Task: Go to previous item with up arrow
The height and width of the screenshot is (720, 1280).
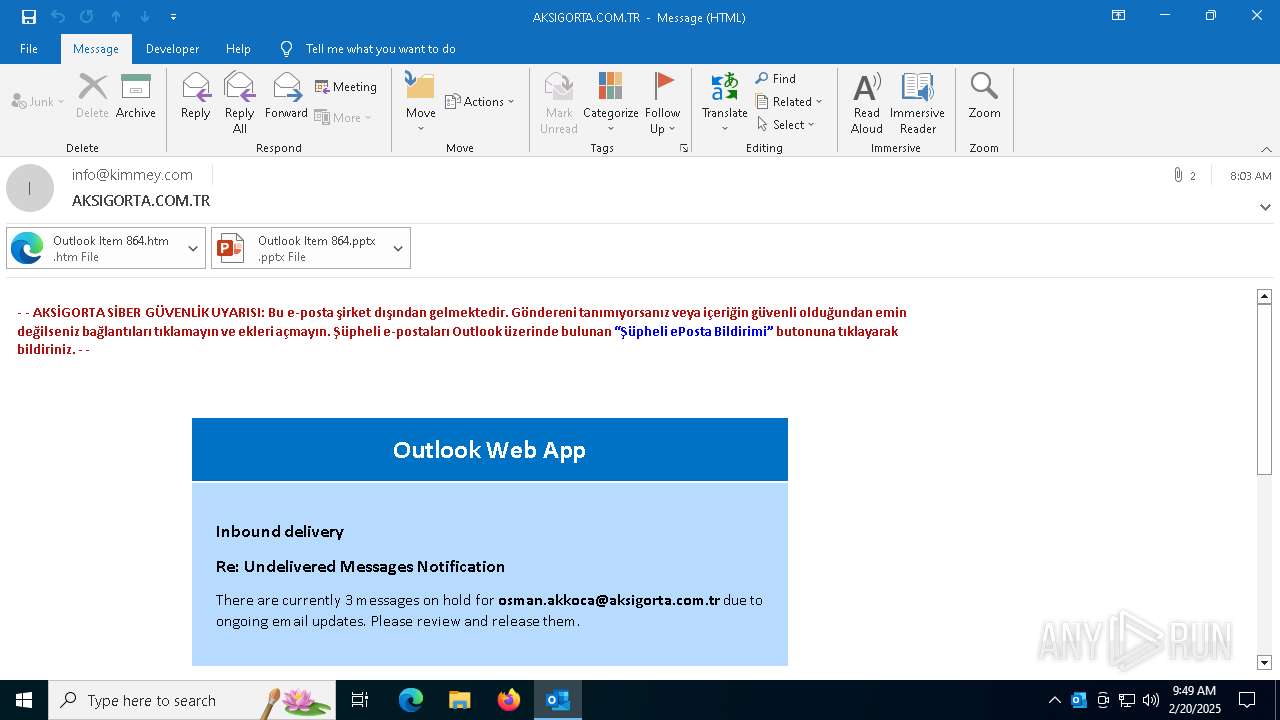Action: click(x=116, y=17)
